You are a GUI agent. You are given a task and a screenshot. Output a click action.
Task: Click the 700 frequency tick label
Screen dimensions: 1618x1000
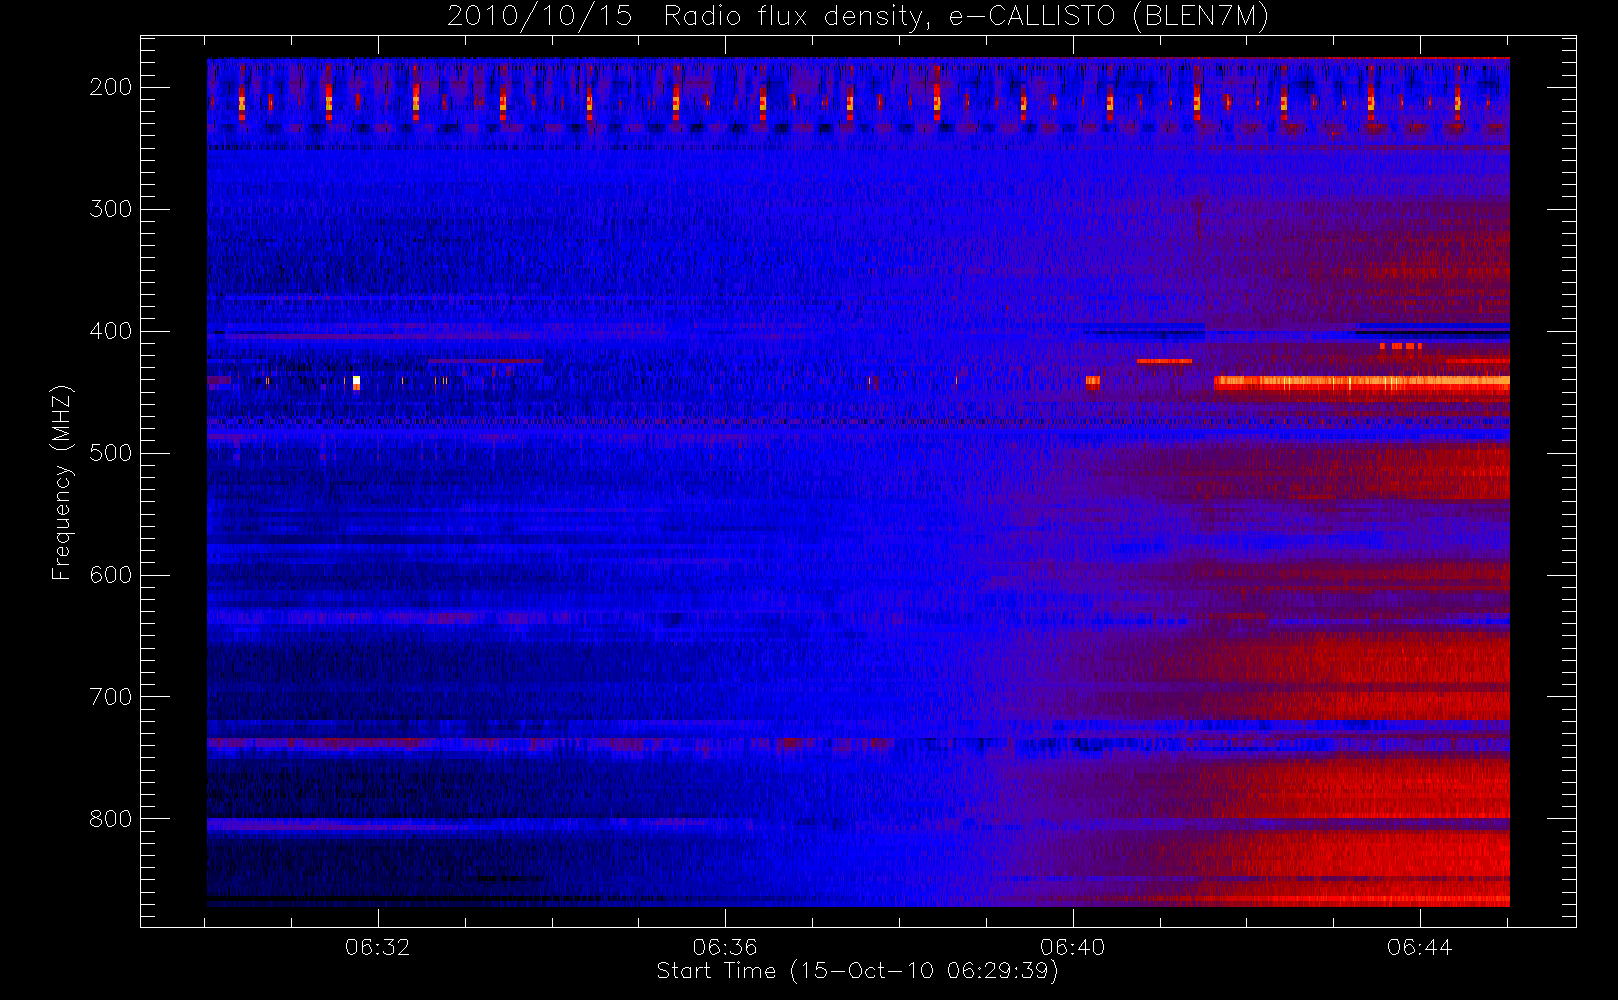click(111, 697)
